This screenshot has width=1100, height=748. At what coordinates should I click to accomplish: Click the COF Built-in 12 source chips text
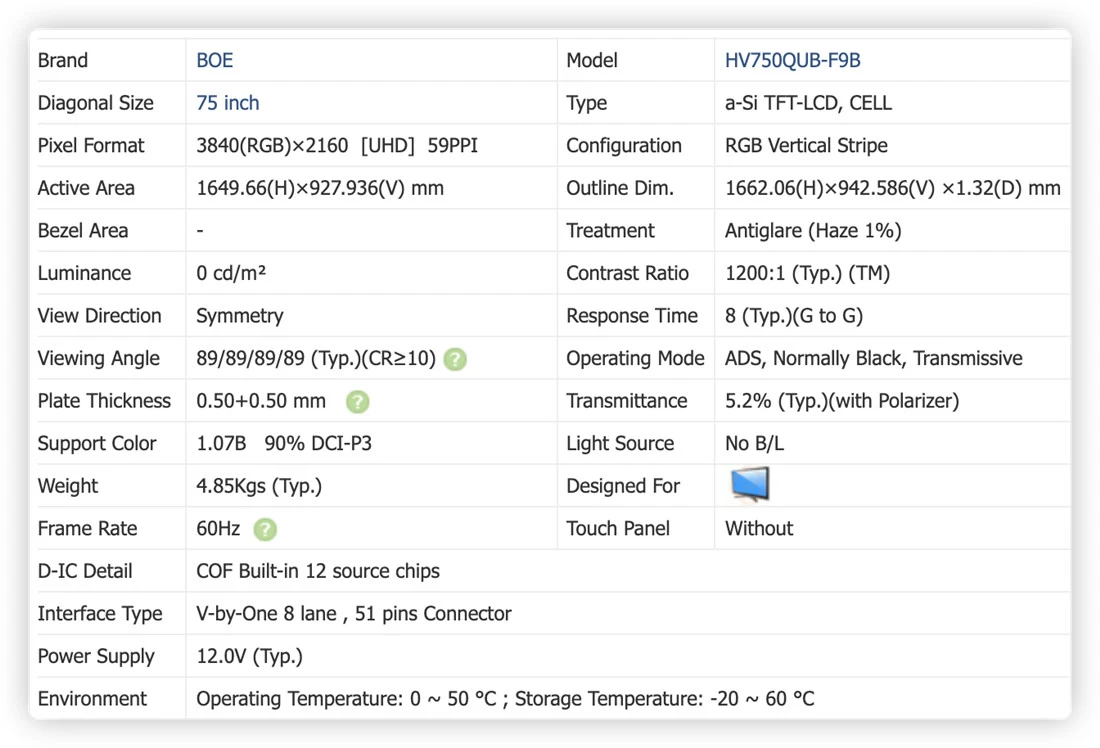[318, 571]
